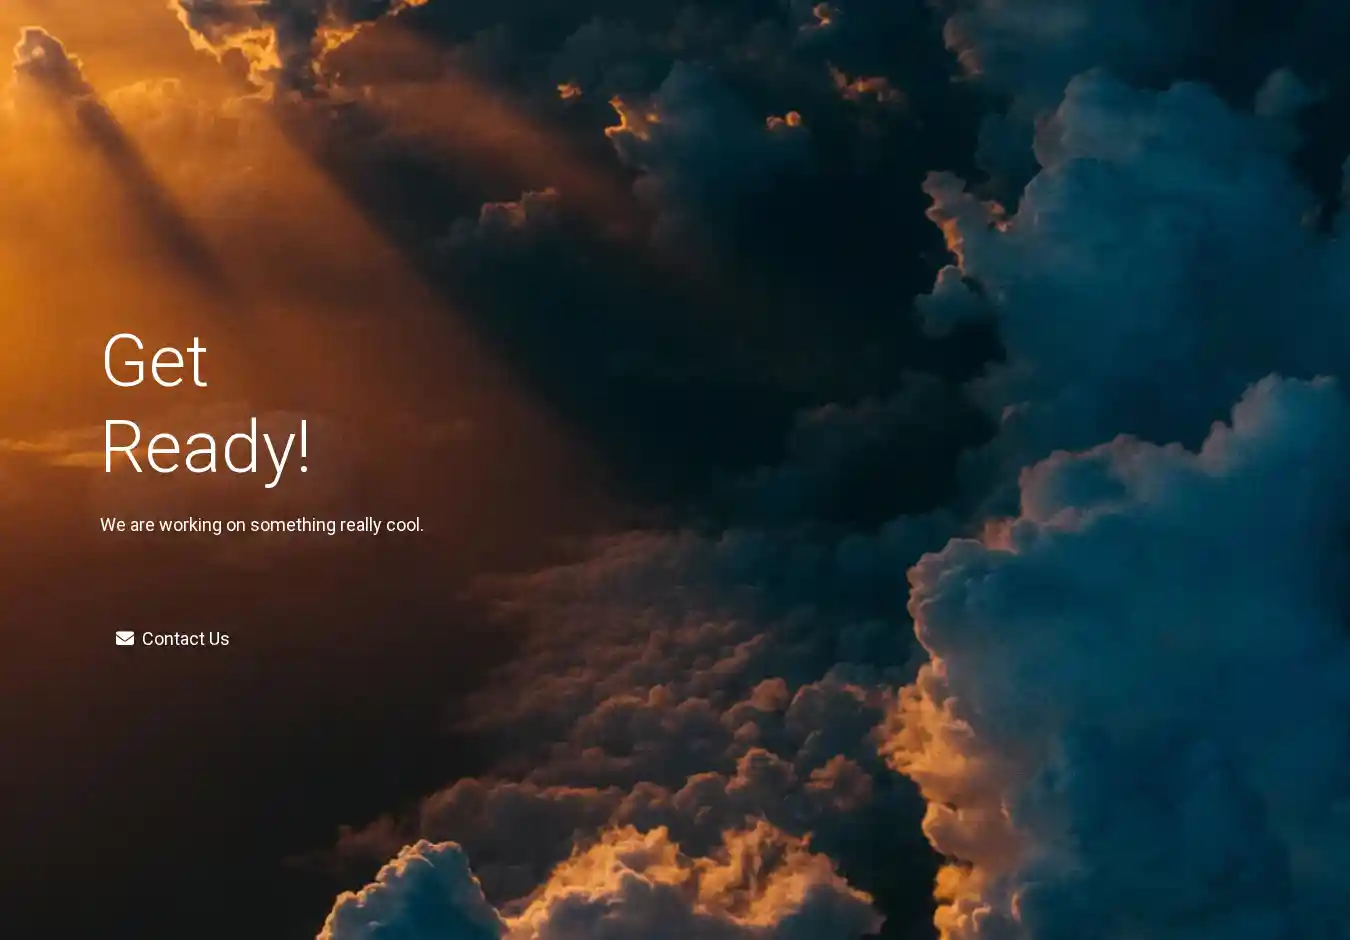Click the capital "G" in "Get"
This screenshot has height=940, width=1350.
(x=126, y=361)
